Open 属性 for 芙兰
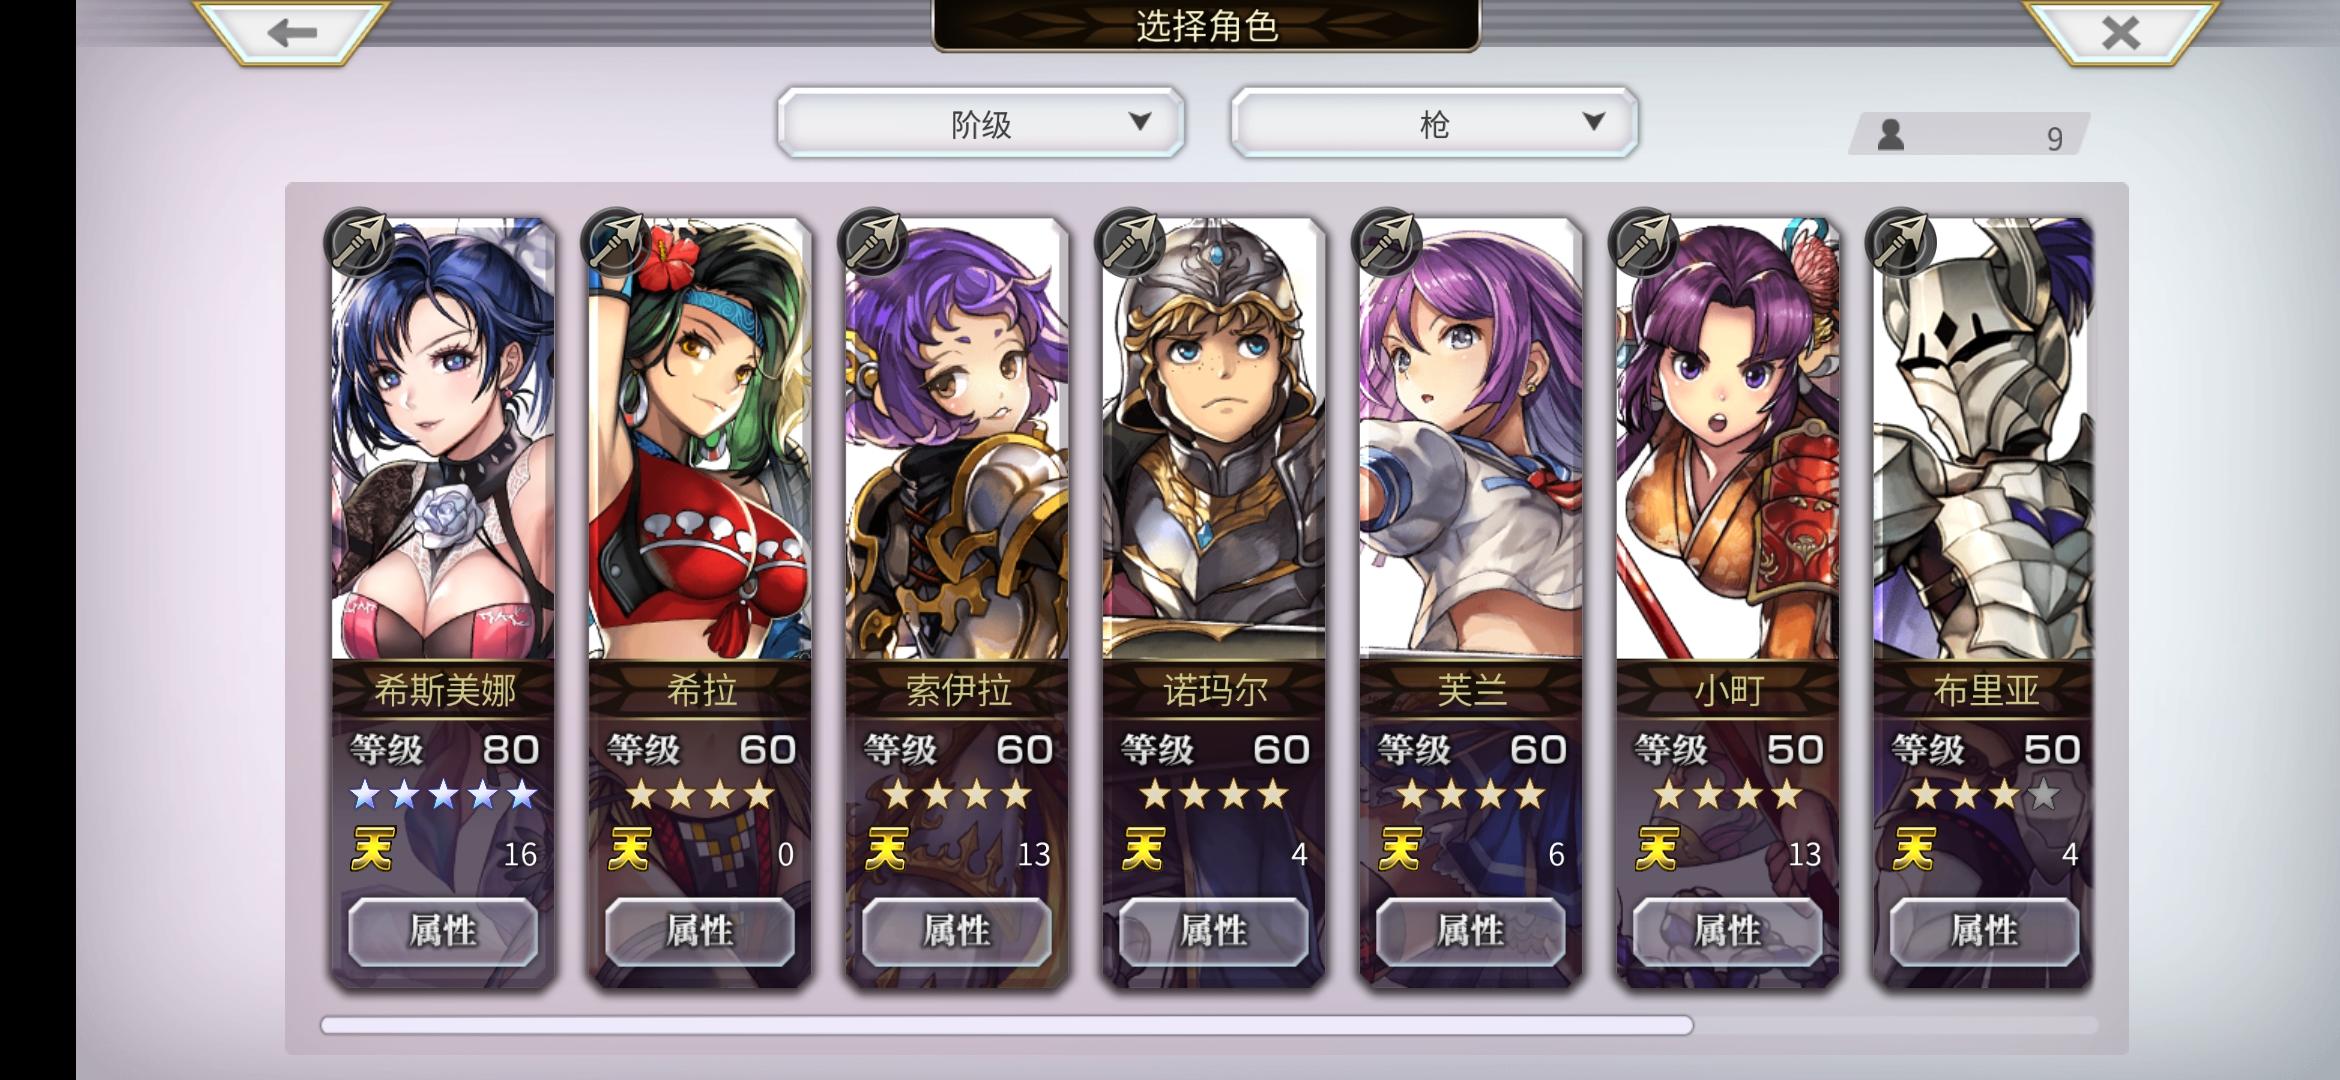 click(x=1470, y=931)
